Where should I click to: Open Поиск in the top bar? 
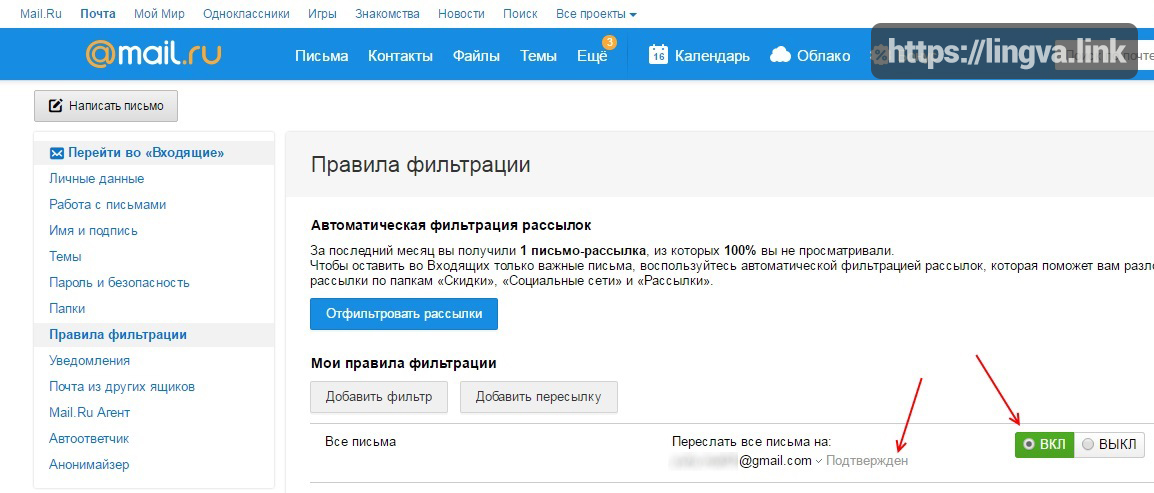click(520, 14)
